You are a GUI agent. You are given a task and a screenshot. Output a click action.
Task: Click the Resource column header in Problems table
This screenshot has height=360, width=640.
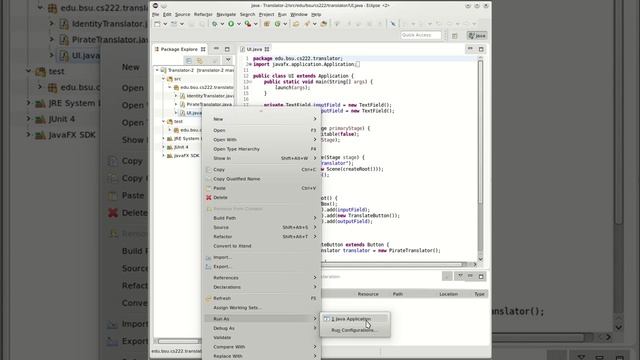tap(368, 294)
